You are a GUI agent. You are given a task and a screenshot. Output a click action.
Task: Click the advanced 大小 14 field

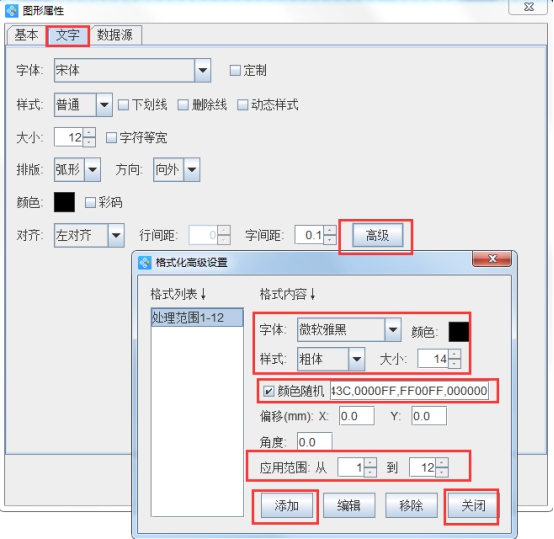click(433, 359)
